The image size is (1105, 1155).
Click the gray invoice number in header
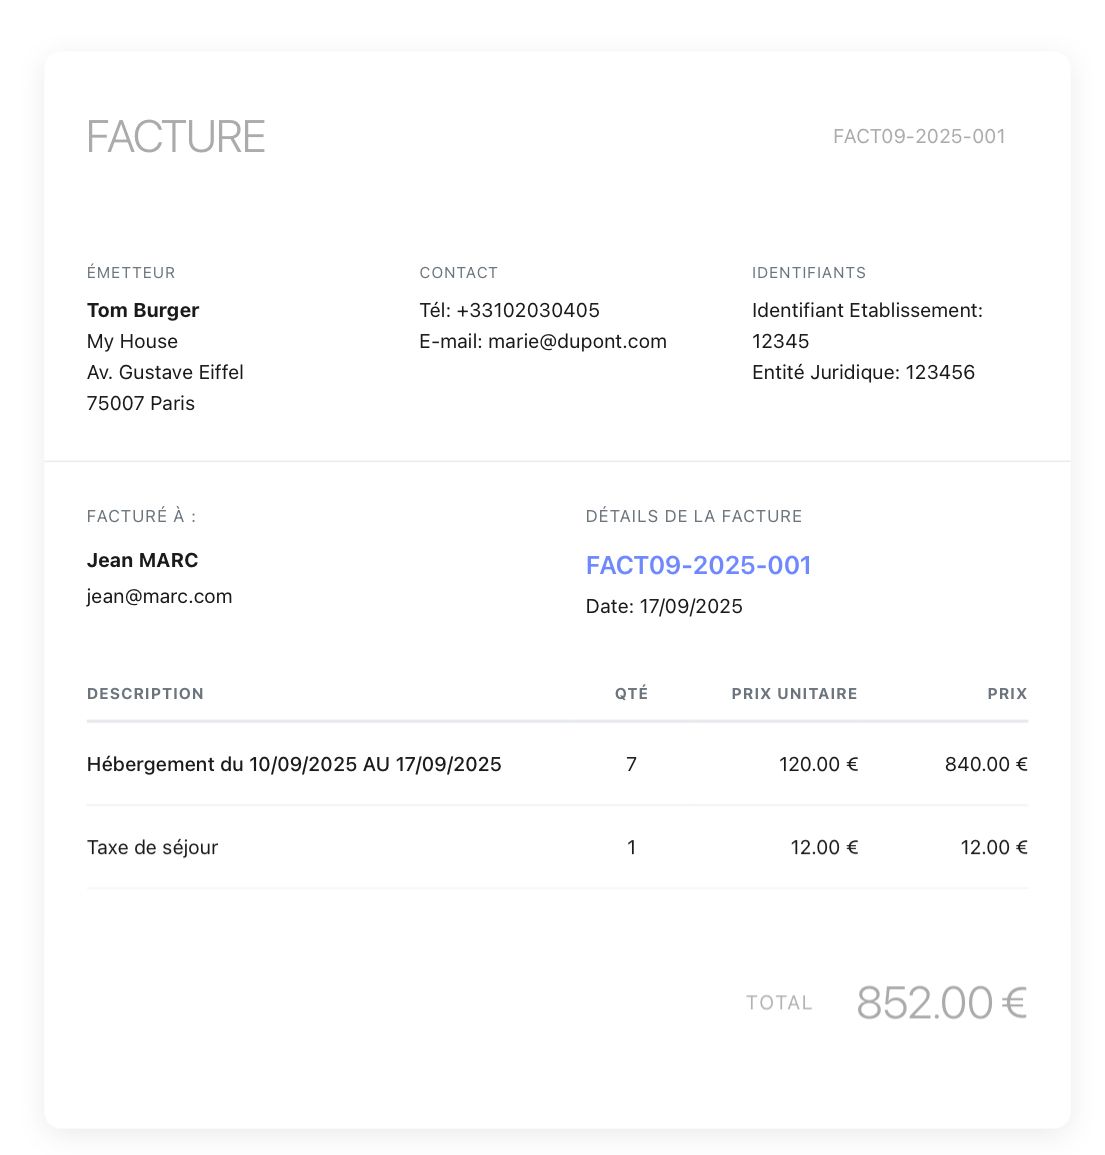pos(919,137)
